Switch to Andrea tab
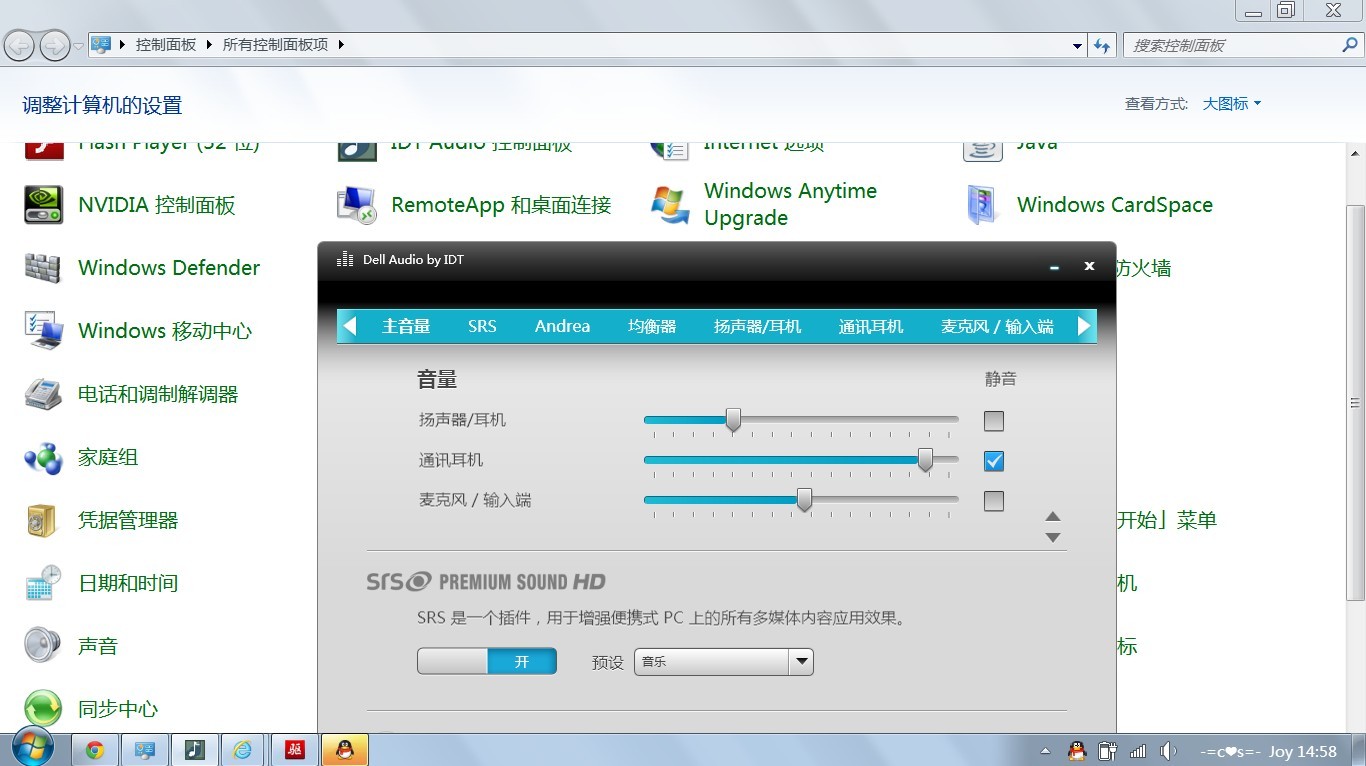This screenshot has height=766, width=1366. pos(562,326)
